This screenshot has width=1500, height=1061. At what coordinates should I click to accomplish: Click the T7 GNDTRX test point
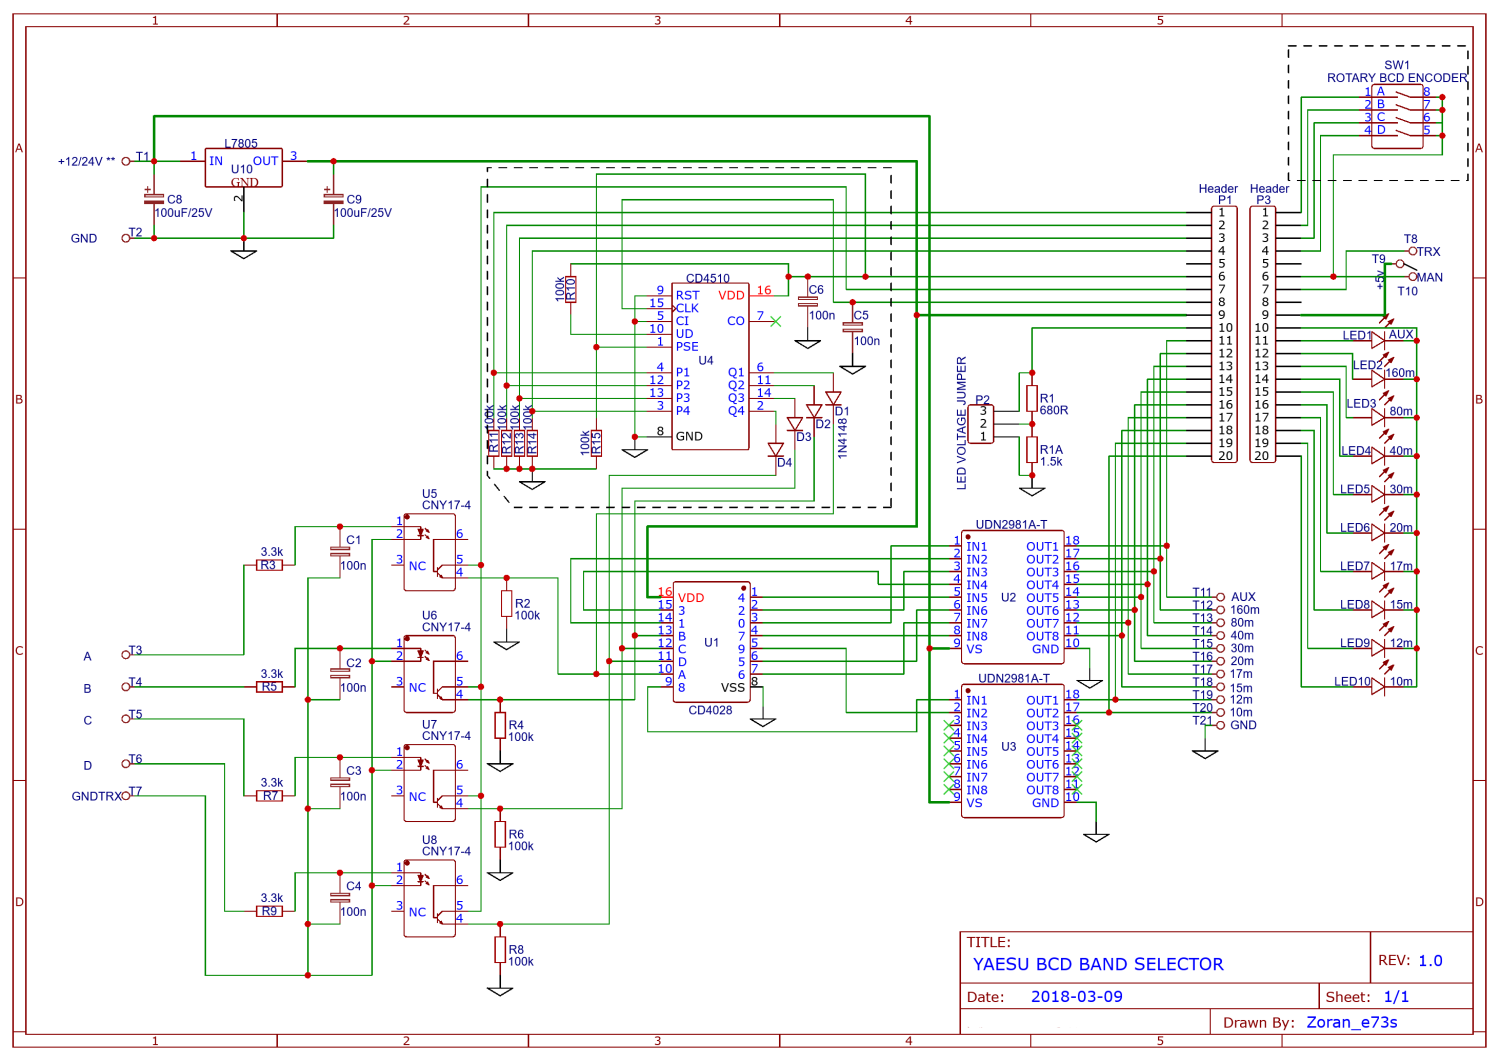127,796
